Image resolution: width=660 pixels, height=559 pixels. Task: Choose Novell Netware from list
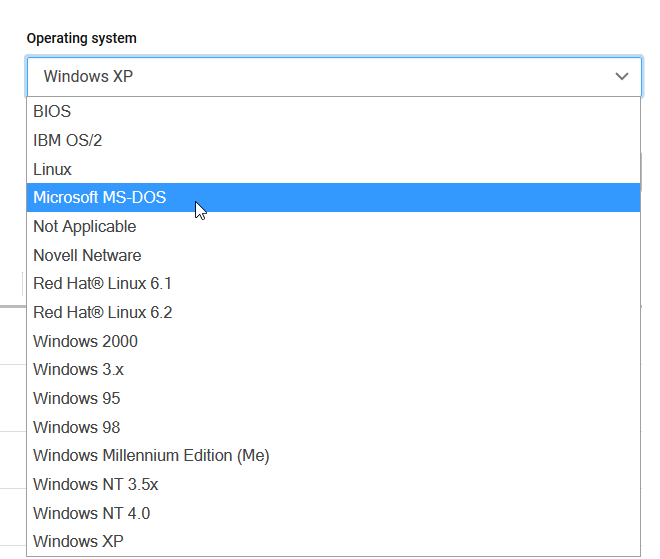pos(333,255)
